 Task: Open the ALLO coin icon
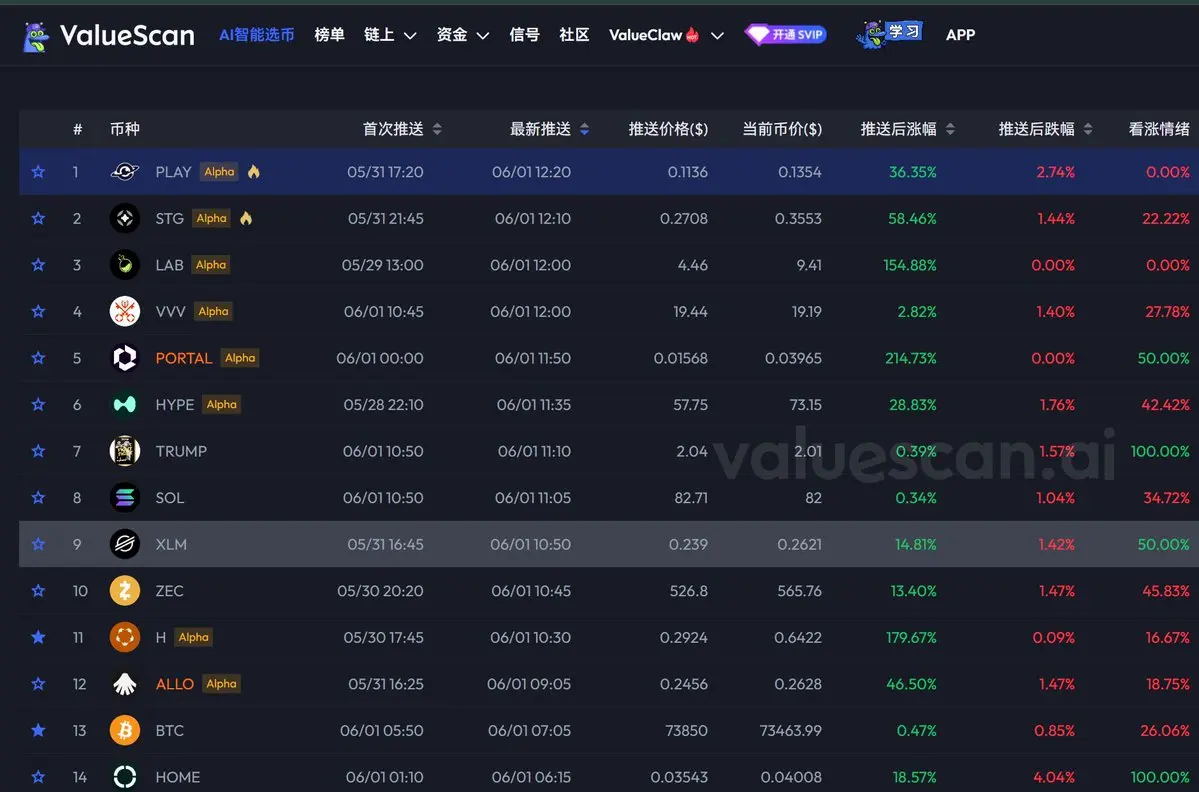[x=125, y=684]
